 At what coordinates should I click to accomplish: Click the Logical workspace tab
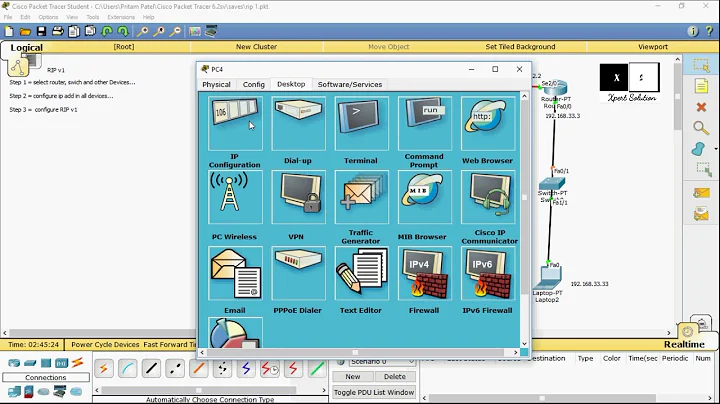pos(27,47)
